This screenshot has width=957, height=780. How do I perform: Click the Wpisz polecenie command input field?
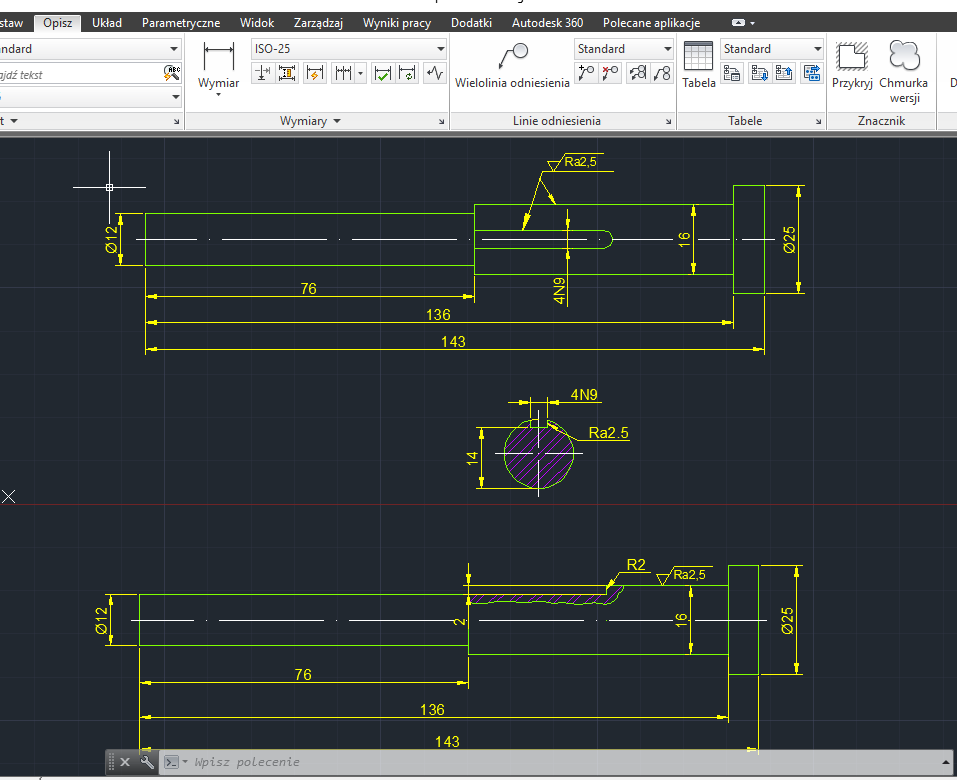562,762
